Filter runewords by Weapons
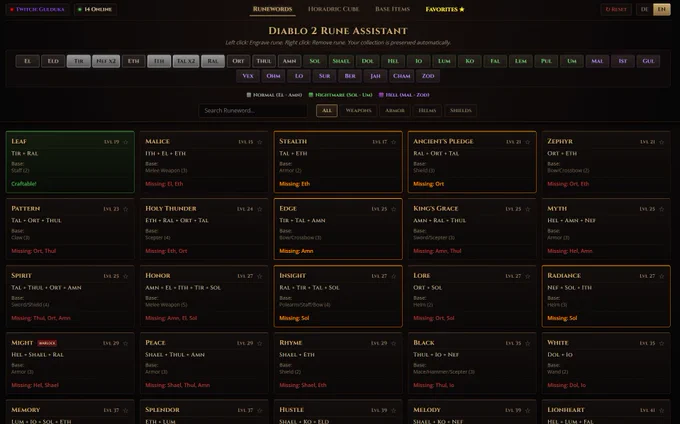 click(358, 111)
